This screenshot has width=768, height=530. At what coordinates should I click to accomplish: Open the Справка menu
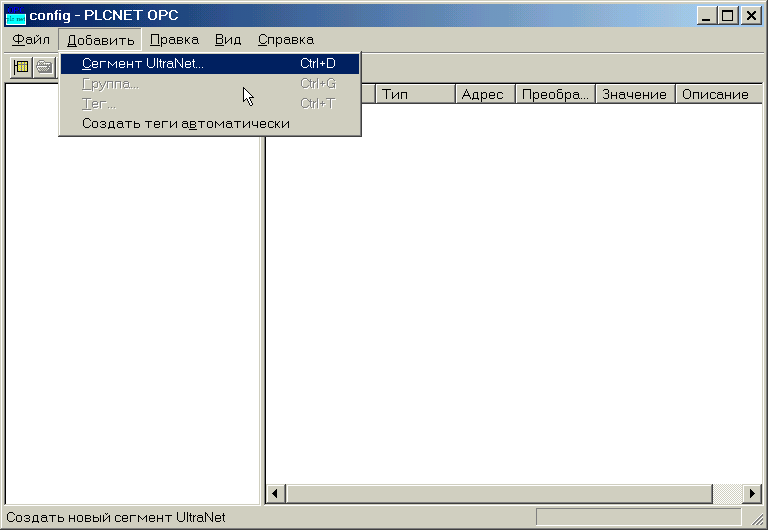tap(286, 40)
